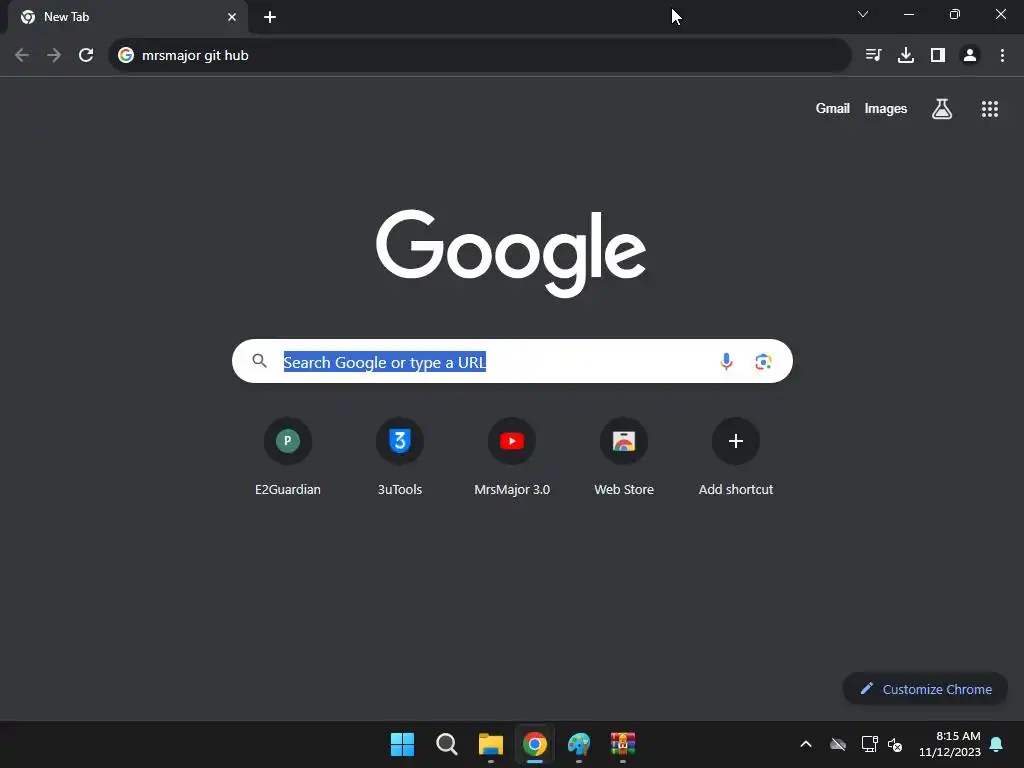
Task: Switch to Chrome in taskbar
Action: [x=534, y=744]
